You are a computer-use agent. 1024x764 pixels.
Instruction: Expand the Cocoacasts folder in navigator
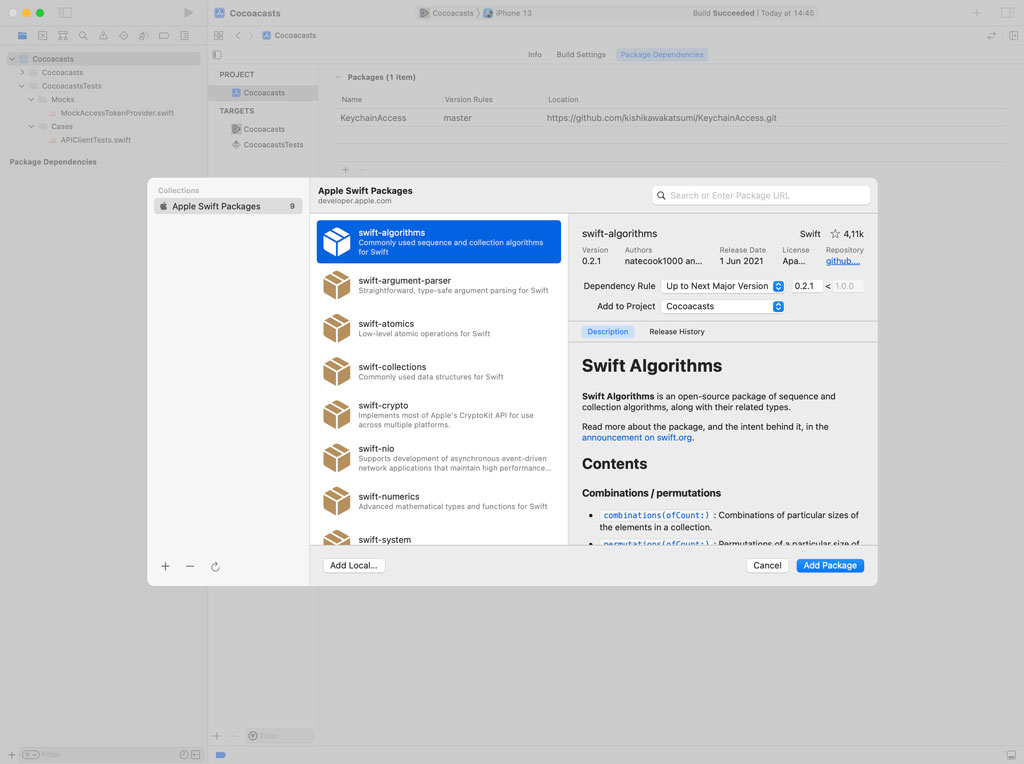[x=22, y=73]
